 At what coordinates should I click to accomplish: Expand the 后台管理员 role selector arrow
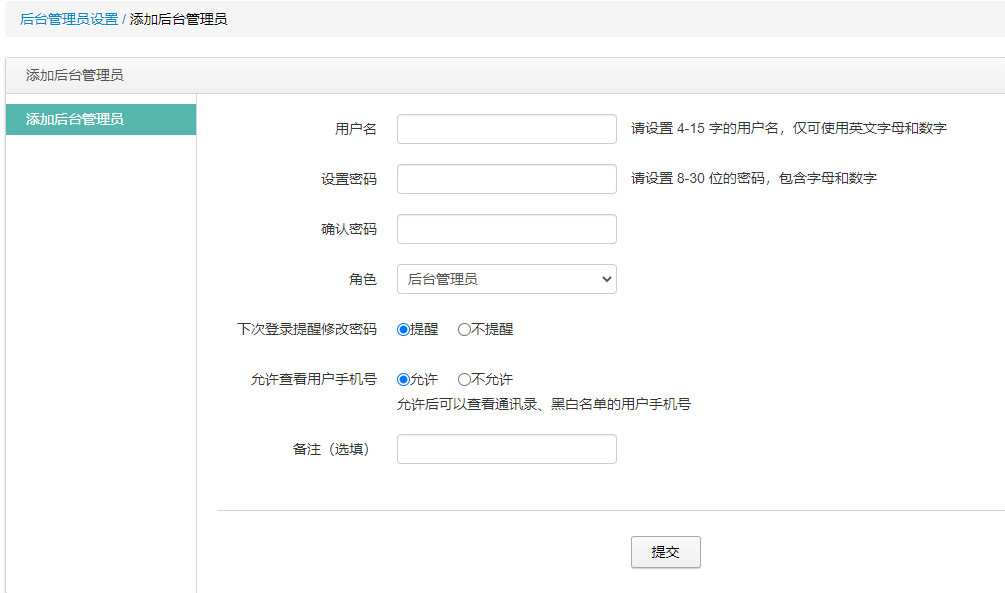point(606,279)
